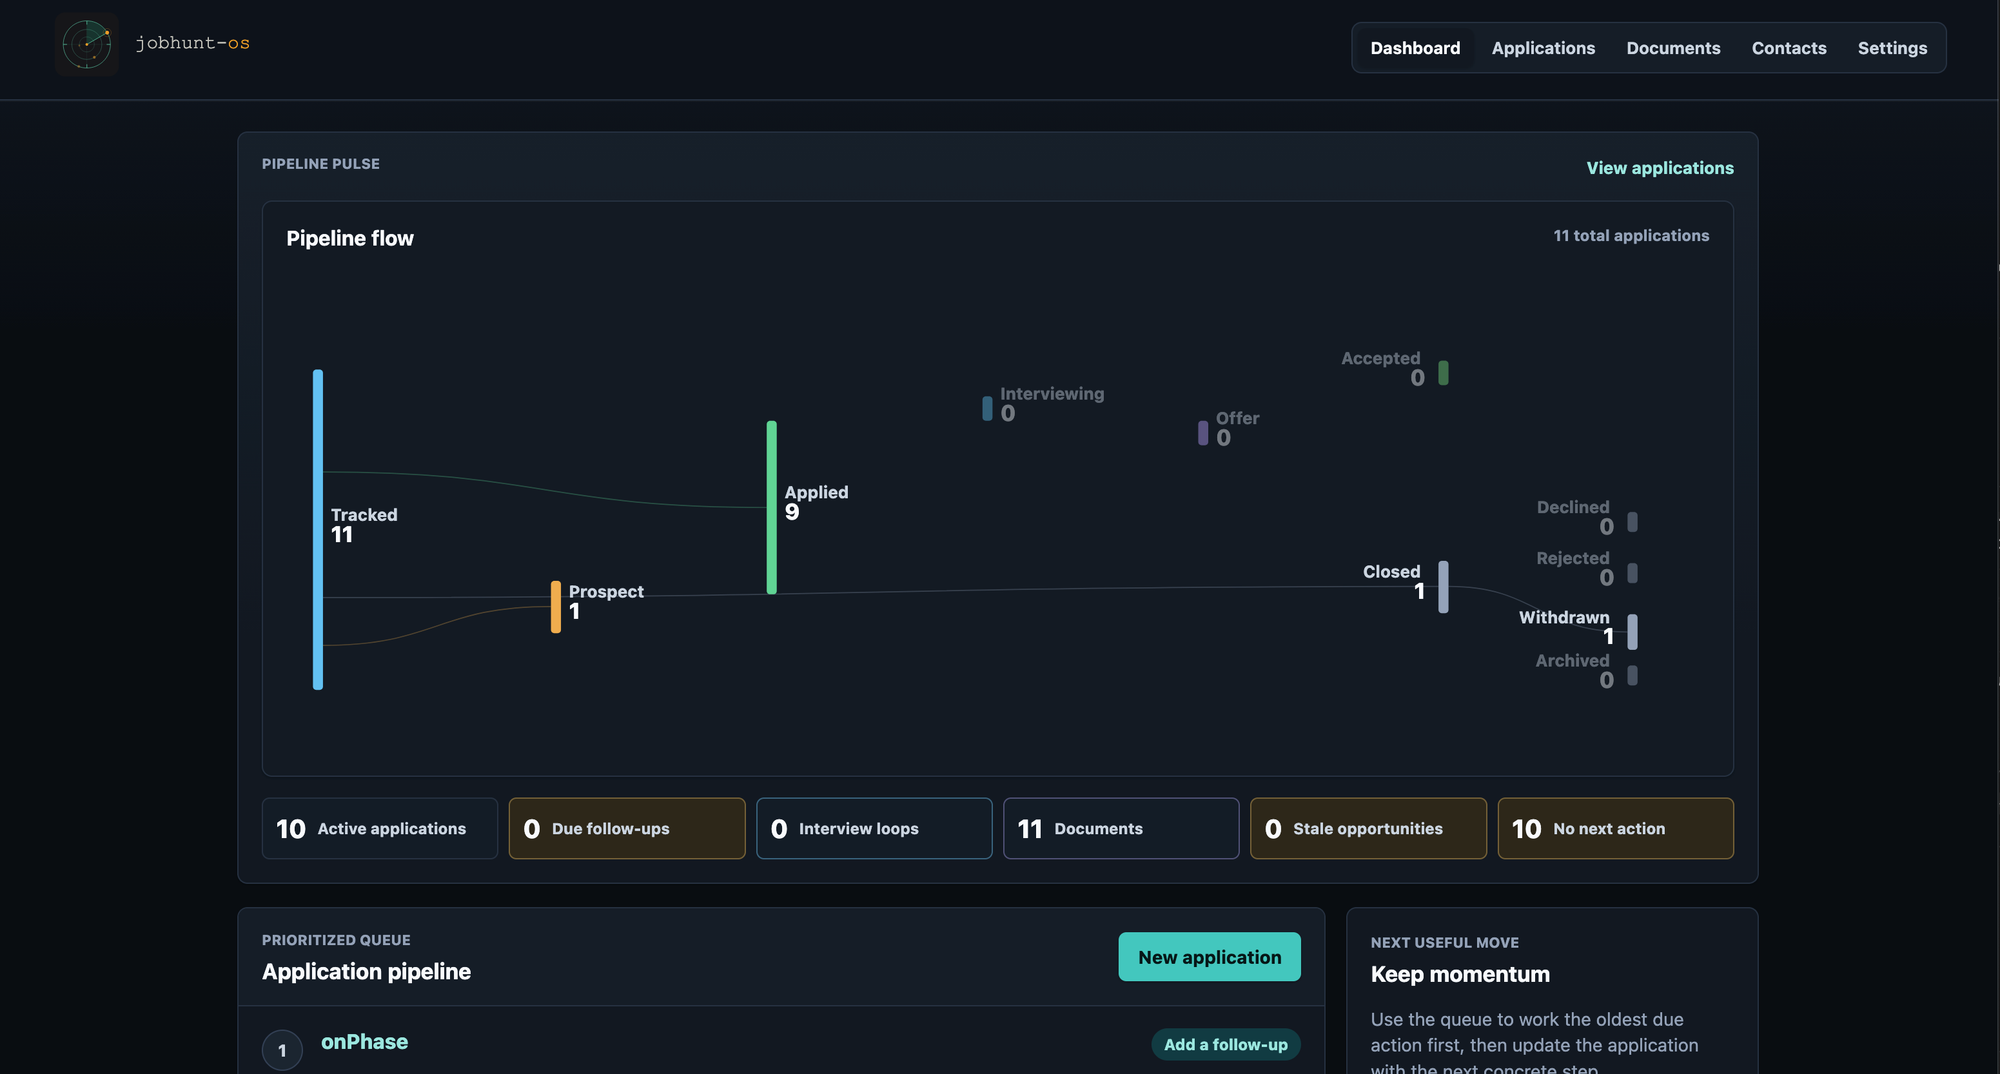This screenshot has width=2000, height=1074.
Task: Open the Contacts tab
Action: click(x=1789, y=48)
